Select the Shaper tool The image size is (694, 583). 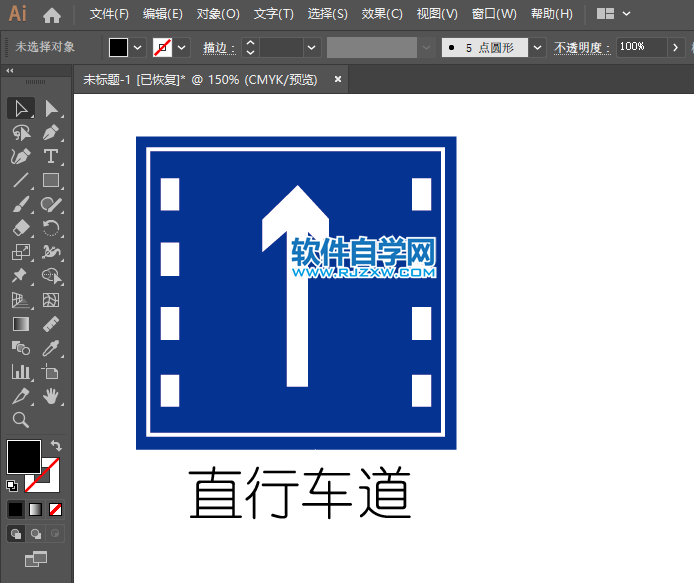[x=51, y=204]
